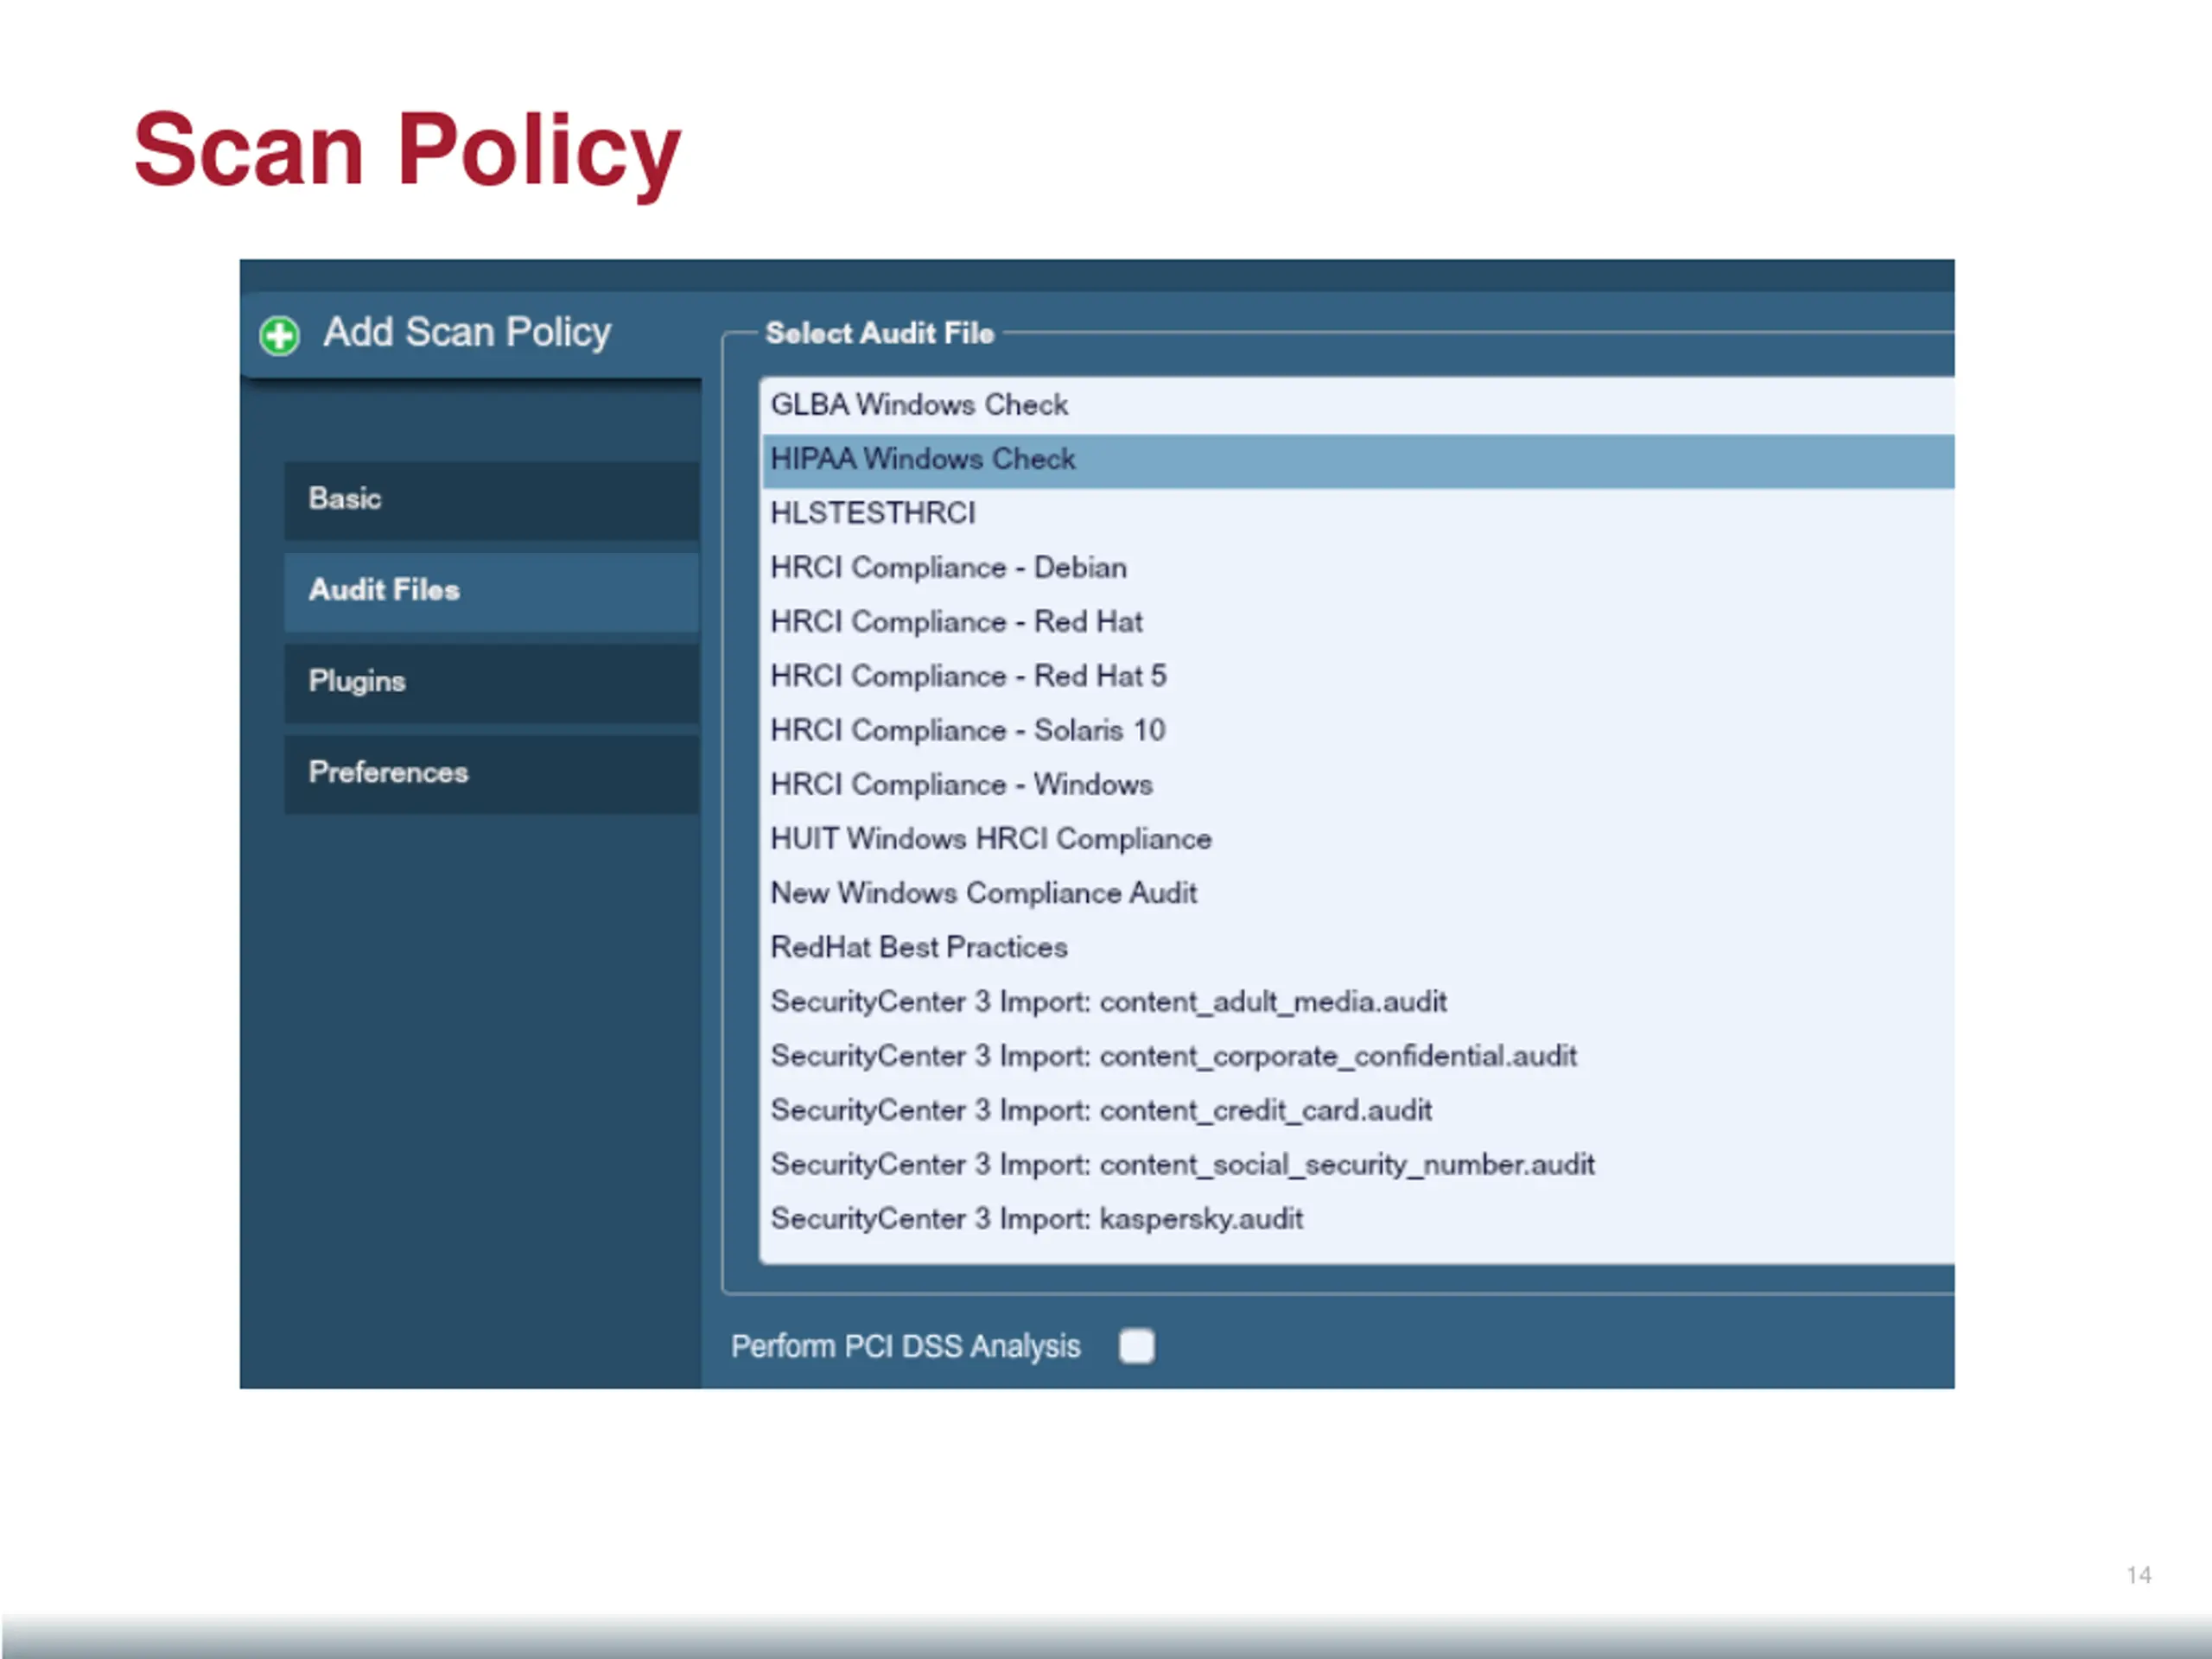2212x1659 pixels.
Task: Switch to the Audit Files tab
Action: (491, 591)
